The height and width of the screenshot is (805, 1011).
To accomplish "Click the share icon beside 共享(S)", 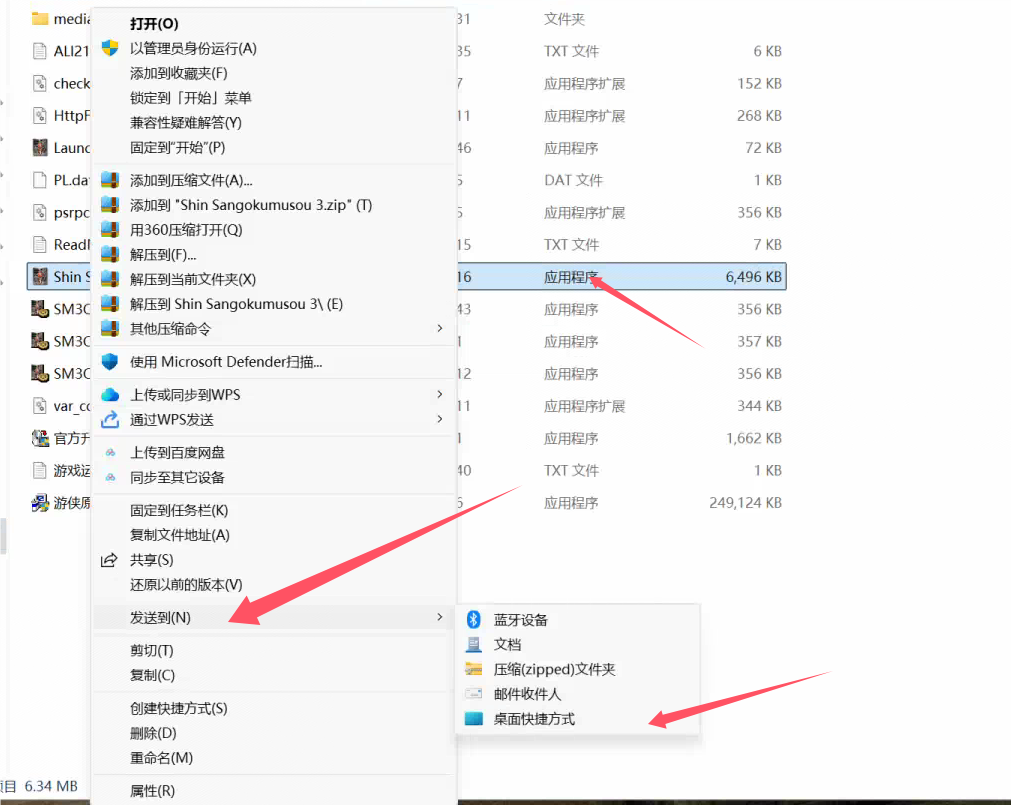I will pos(110,560).
